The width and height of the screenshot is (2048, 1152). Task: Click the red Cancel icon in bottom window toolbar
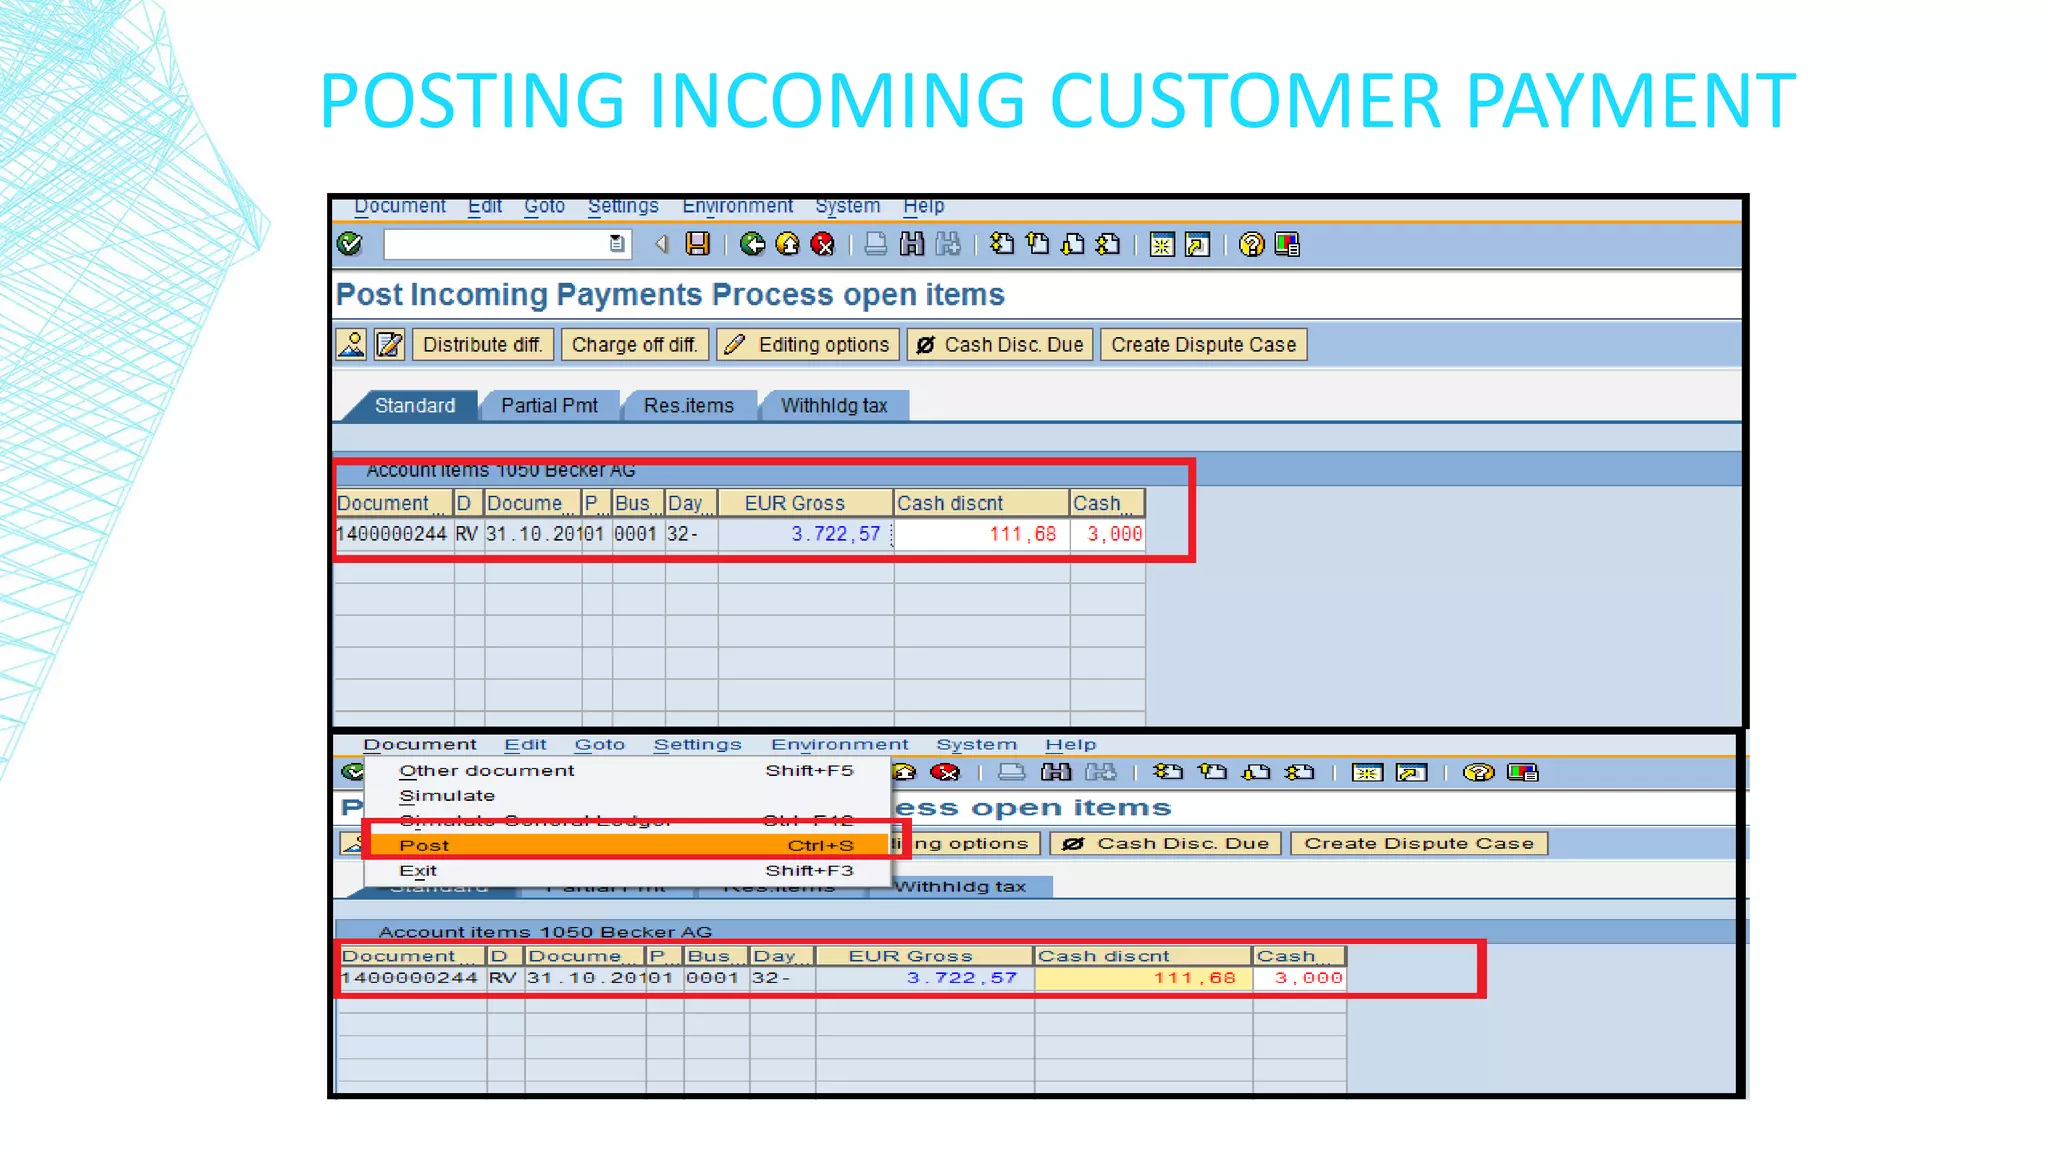945,772
